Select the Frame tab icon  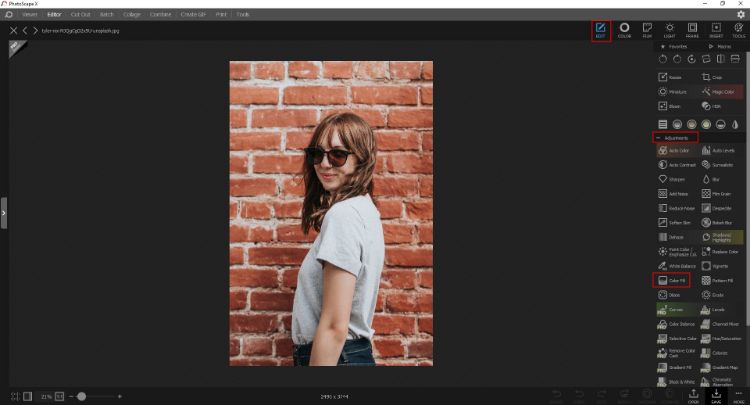tap(692, 30)
